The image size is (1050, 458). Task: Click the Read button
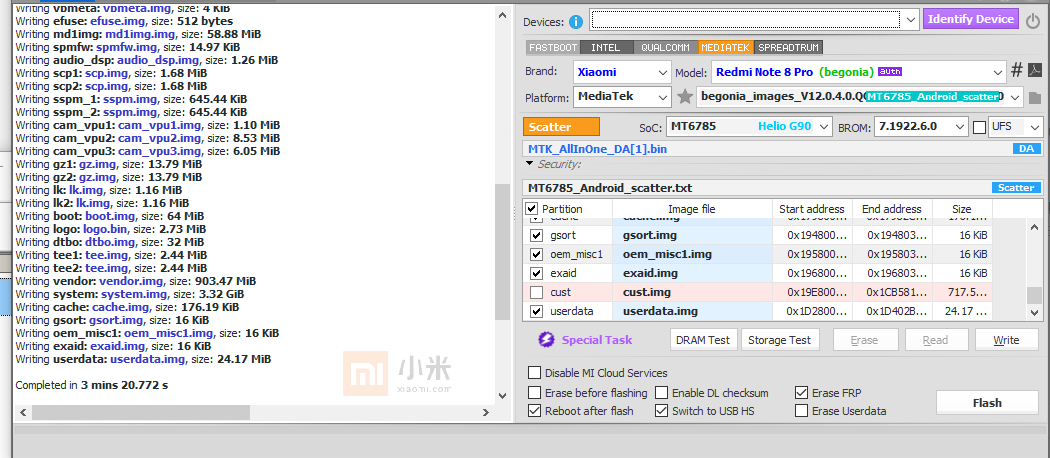935,339
